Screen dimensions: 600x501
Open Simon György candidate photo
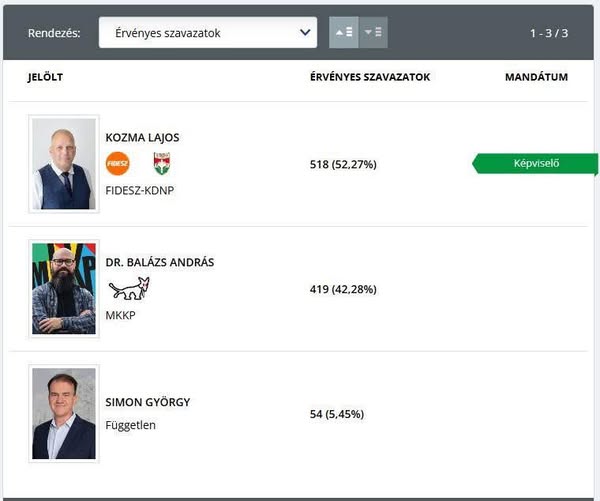coord(64,413)
